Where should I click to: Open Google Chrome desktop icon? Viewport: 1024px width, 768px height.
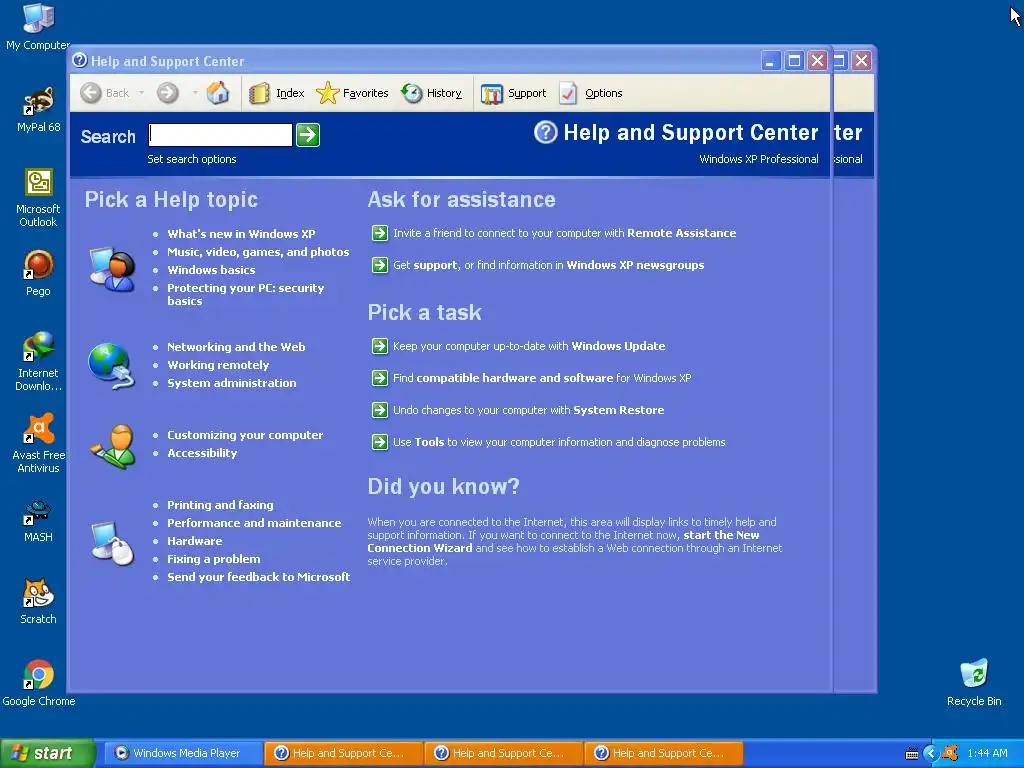click(39, 683)
